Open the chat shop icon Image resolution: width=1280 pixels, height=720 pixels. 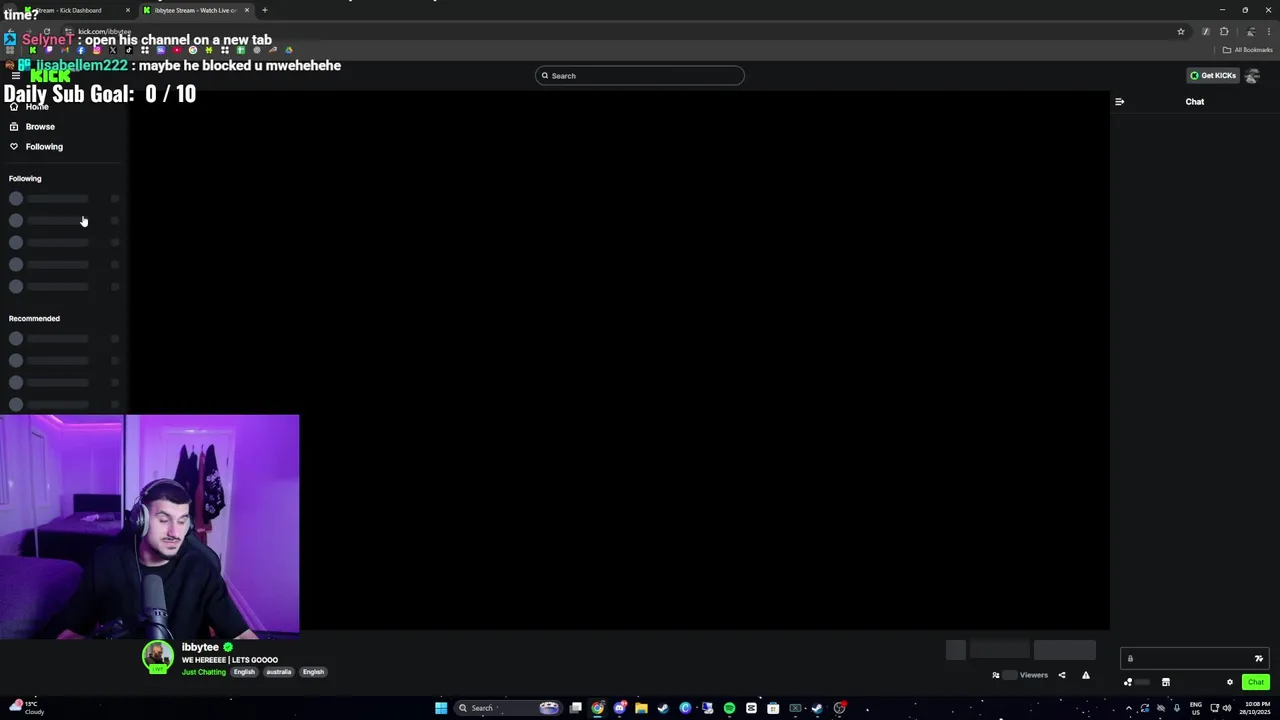coord(1165,682)
